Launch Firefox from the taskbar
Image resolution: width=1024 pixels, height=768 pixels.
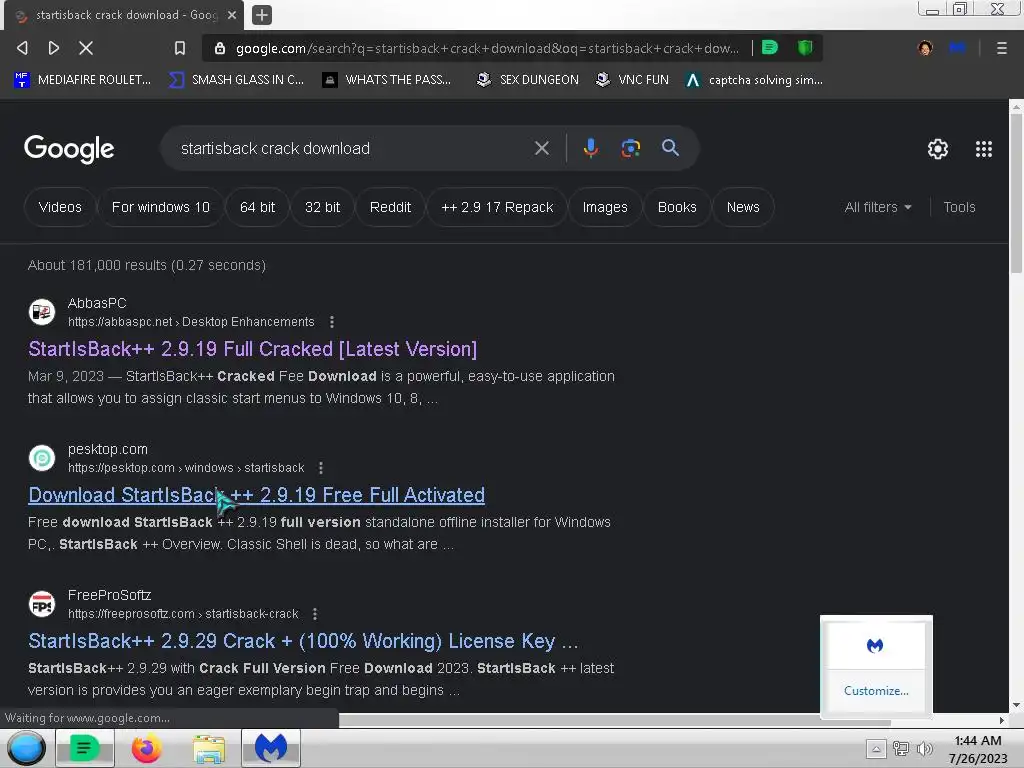[146, 748]
